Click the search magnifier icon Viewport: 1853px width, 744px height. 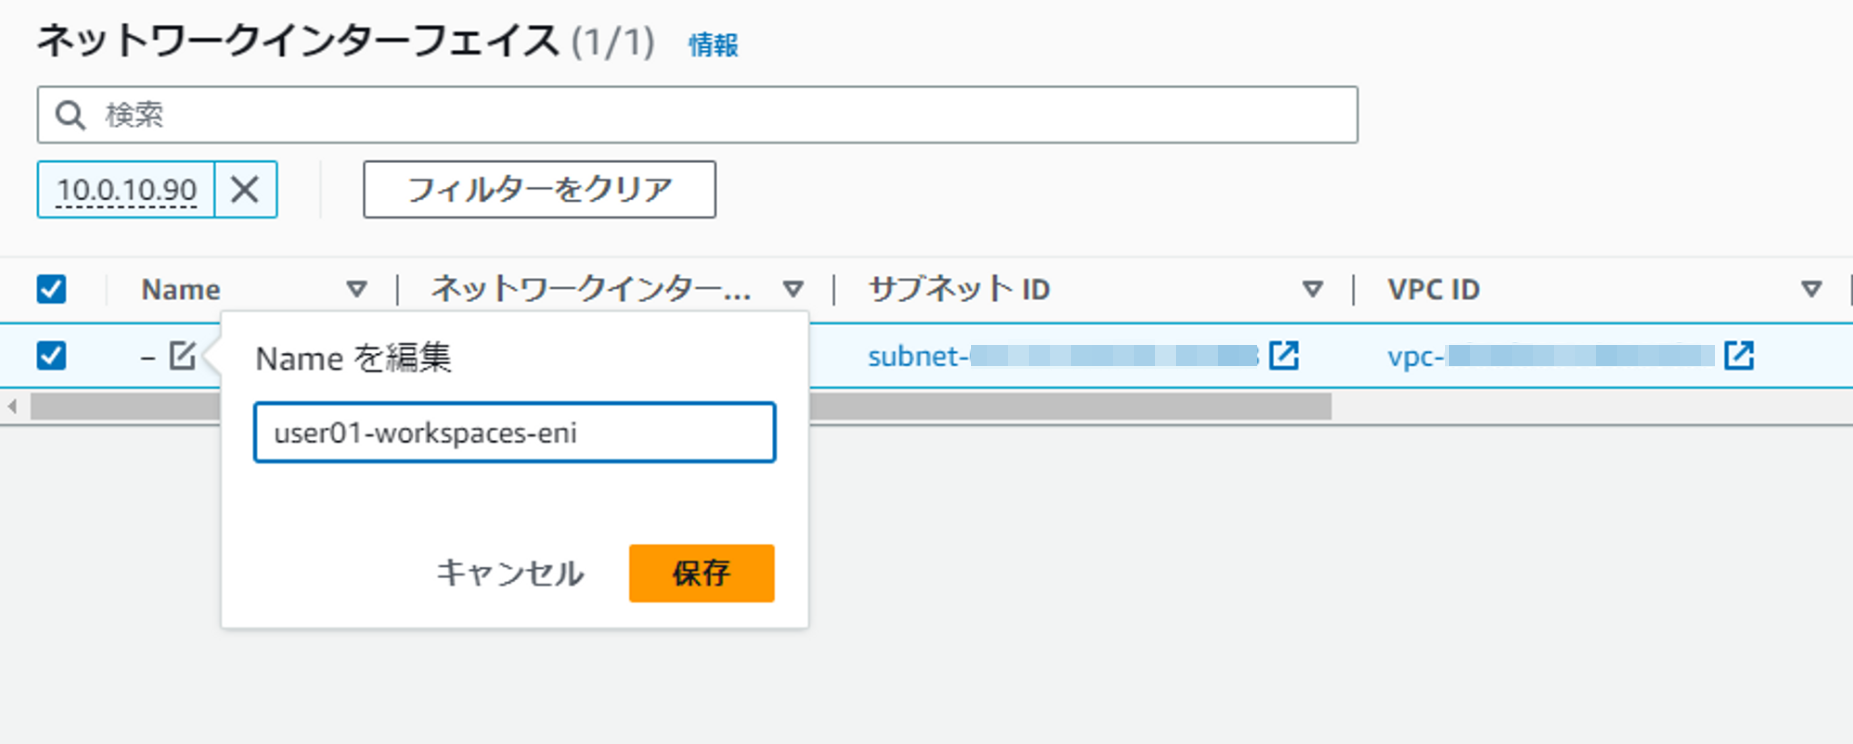point(68,114)
